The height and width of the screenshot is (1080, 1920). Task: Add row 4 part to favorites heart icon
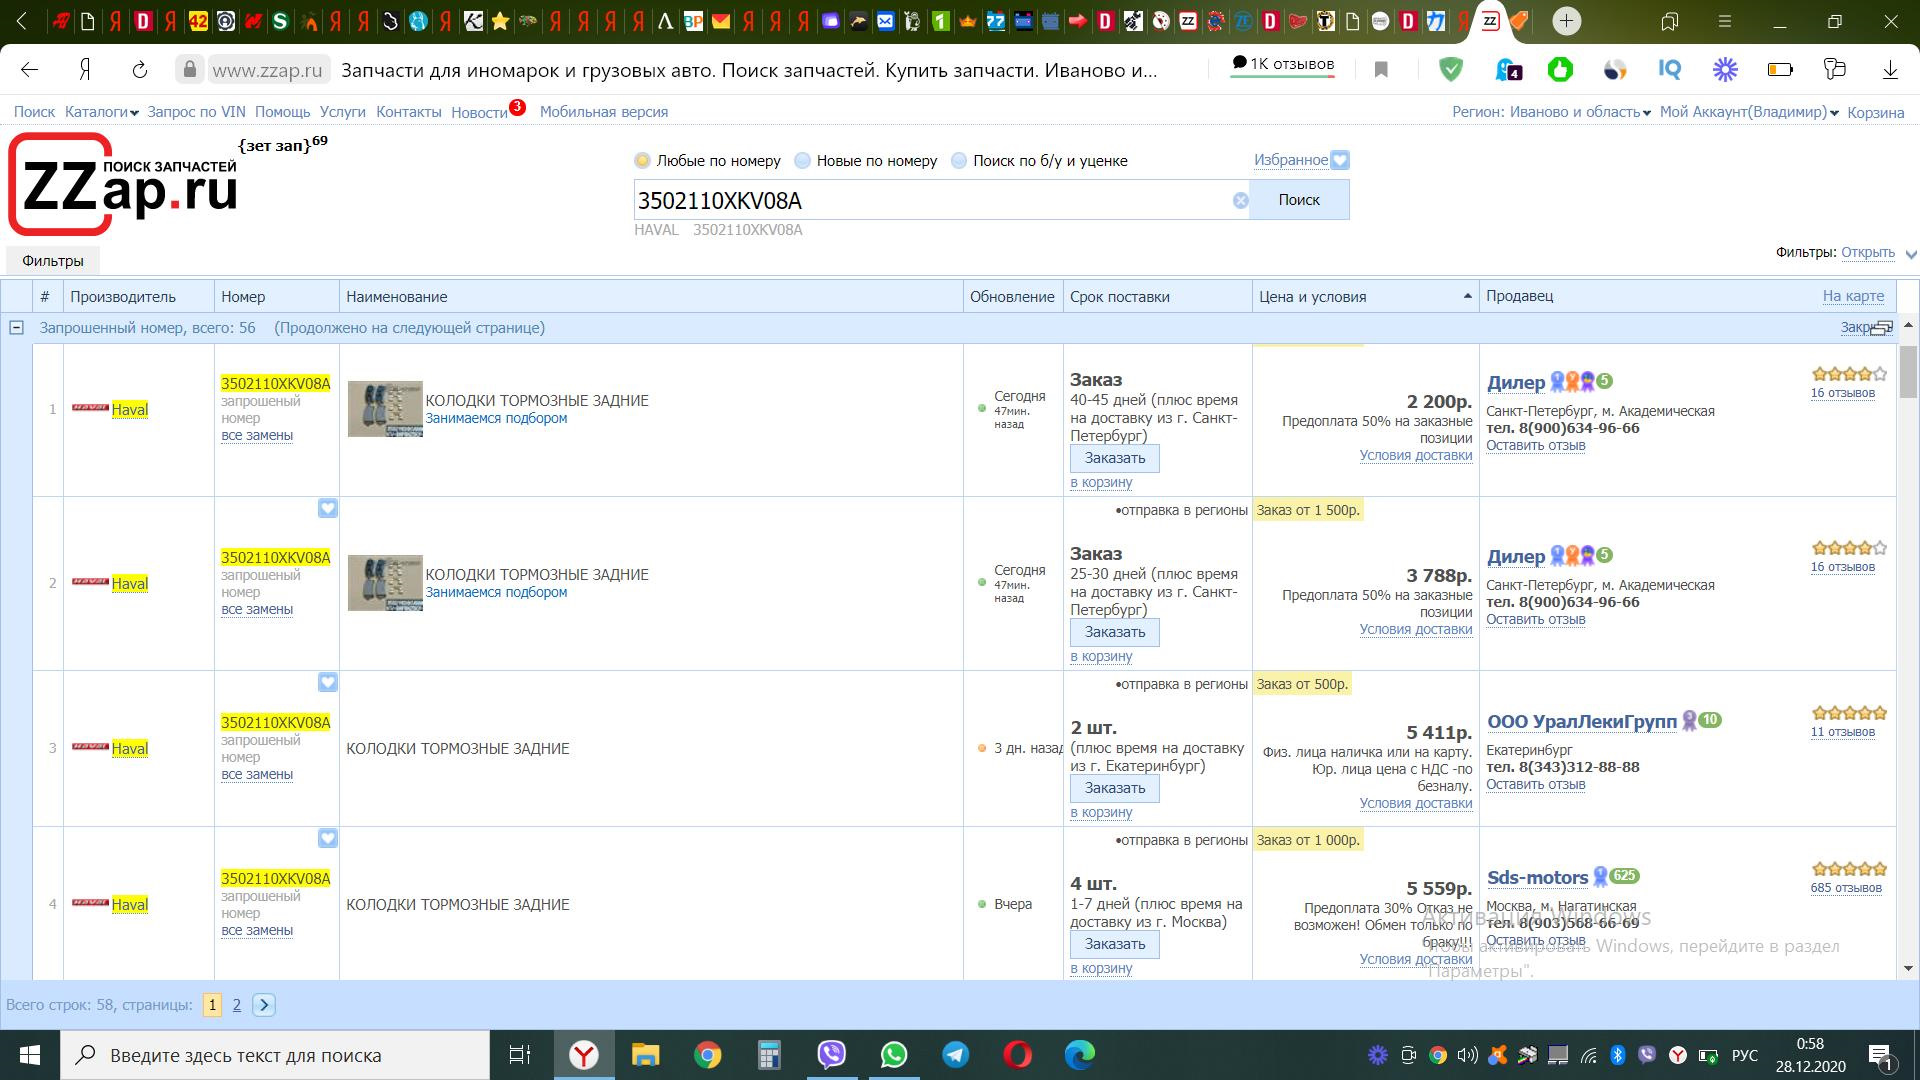(328, 838)
